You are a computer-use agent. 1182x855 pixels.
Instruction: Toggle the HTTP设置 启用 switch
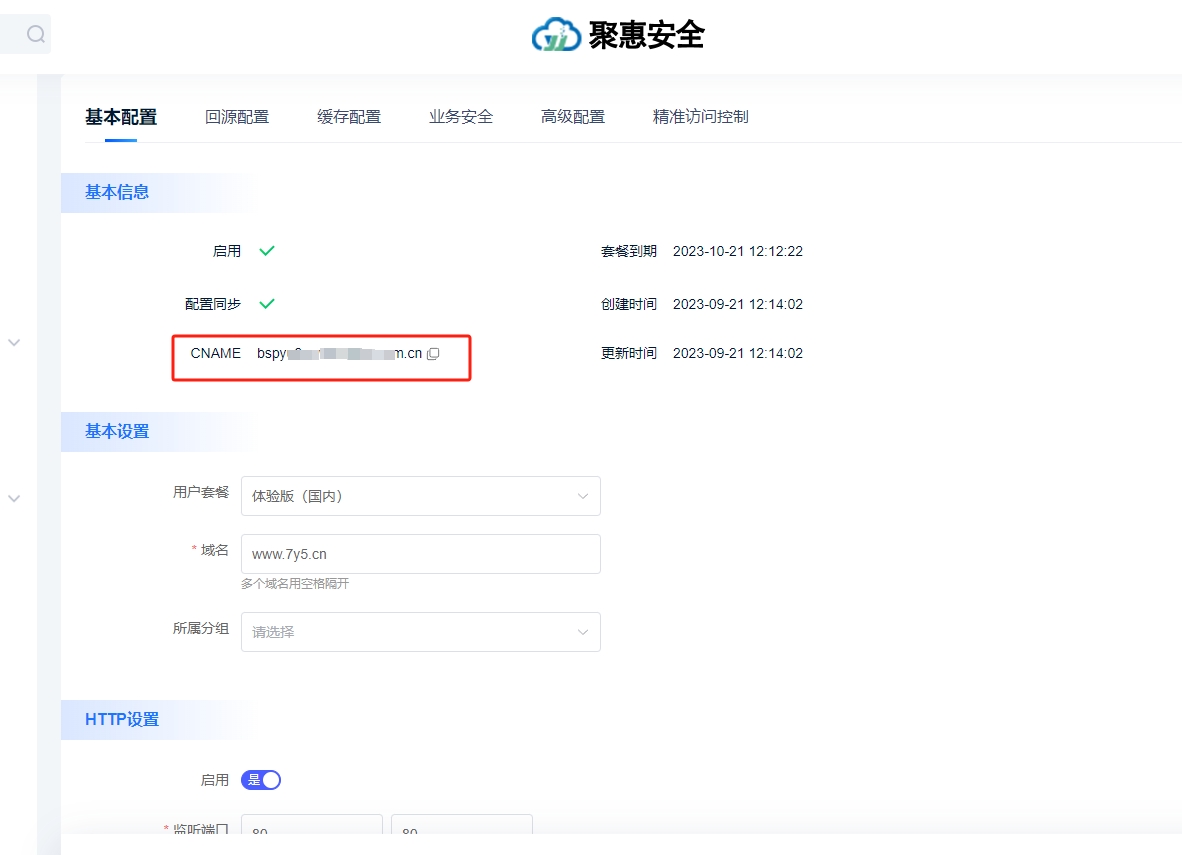click(261, 780)
